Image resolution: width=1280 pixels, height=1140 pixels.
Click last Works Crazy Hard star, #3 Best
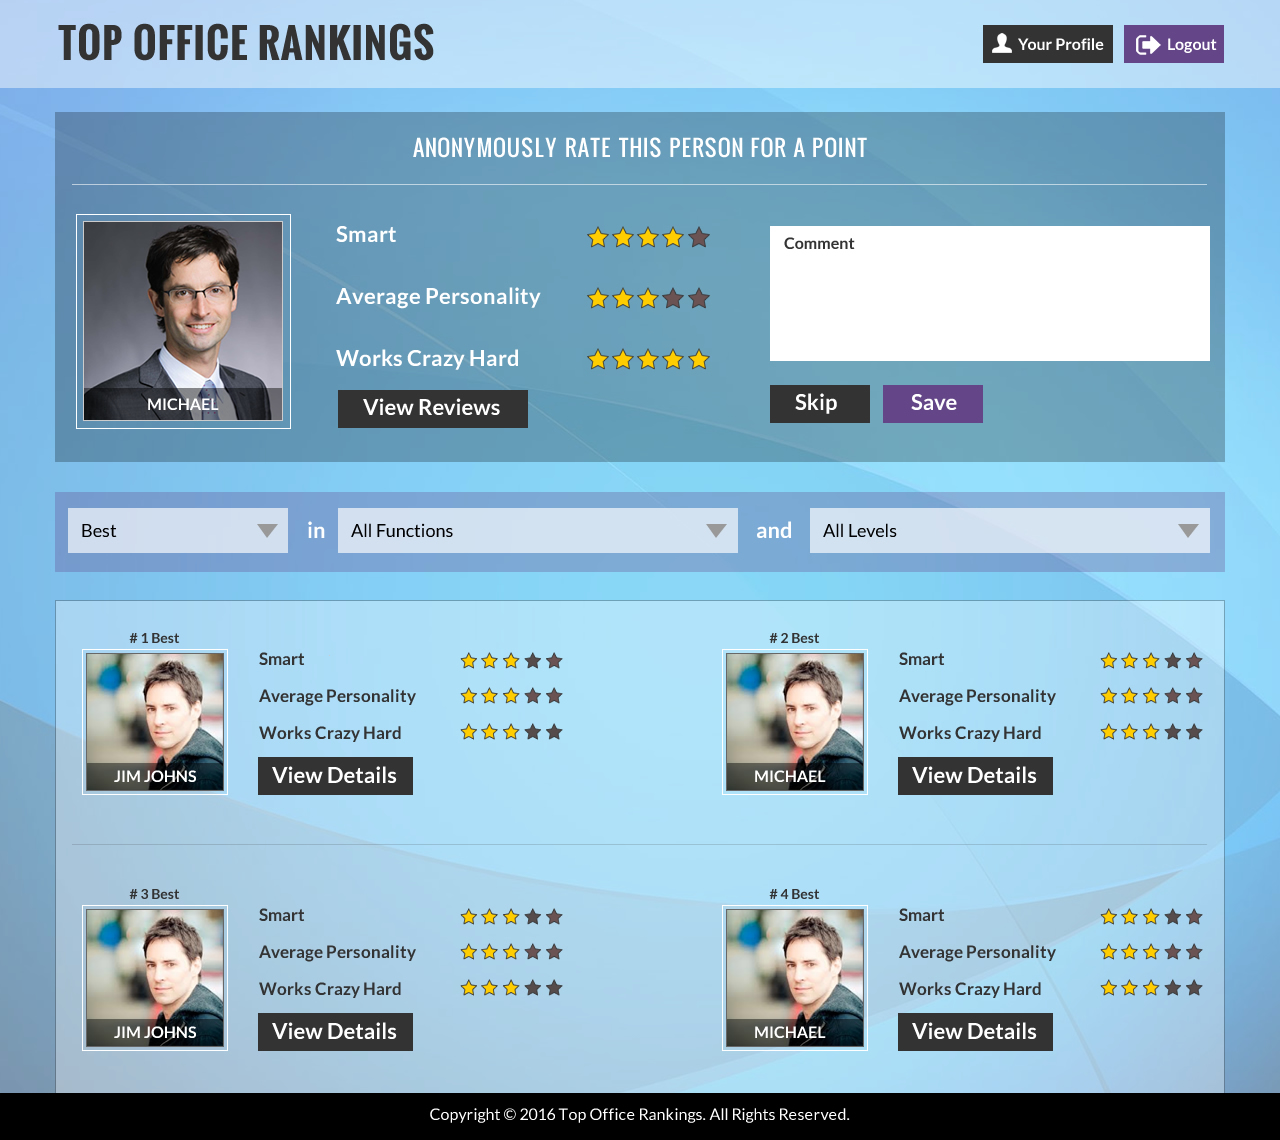554,988
